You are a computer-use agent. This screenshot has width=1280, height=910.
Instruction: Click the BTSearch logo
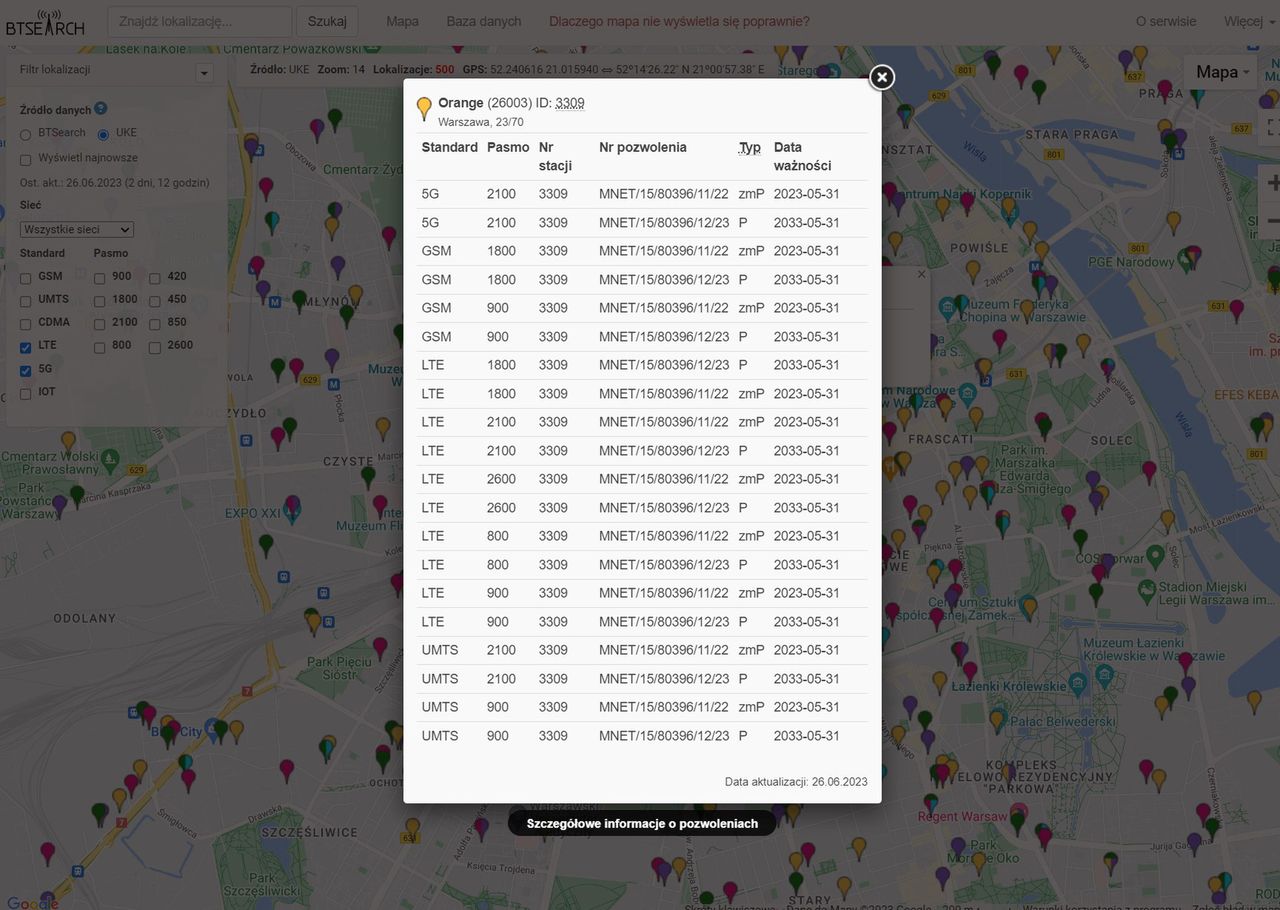point(45,22)
